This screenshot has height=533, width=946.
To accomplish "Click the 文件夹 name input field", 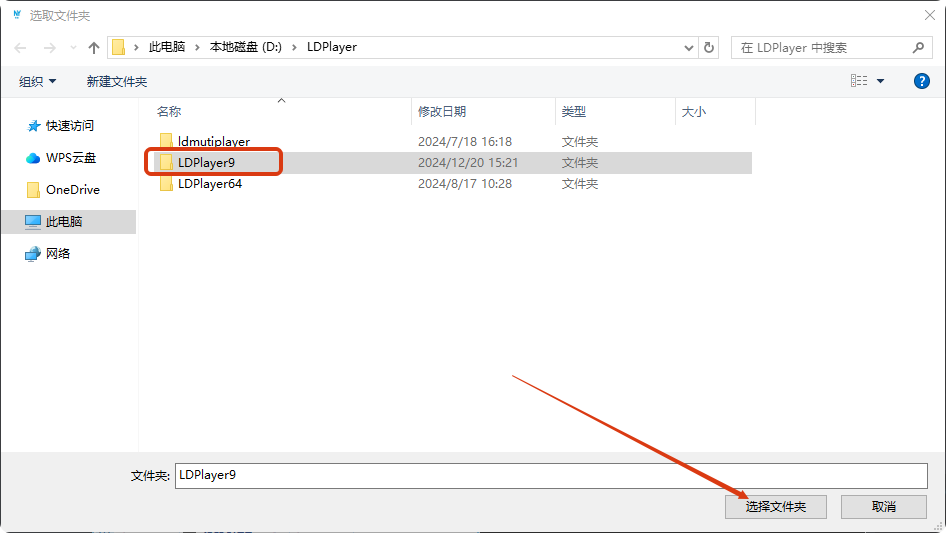I will coord(550,476).
